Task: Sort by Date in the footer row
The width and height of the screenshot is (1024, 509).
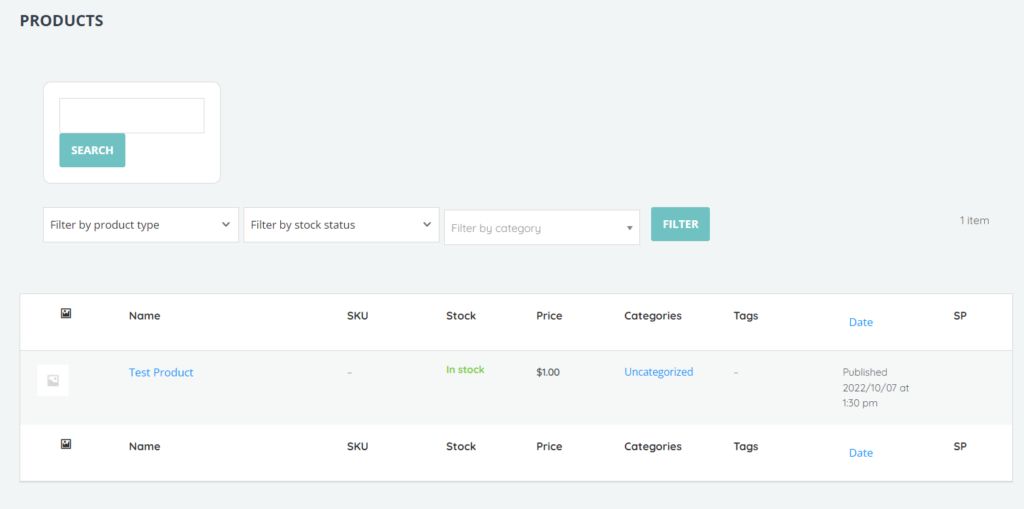Action: [x=860, y=453]
